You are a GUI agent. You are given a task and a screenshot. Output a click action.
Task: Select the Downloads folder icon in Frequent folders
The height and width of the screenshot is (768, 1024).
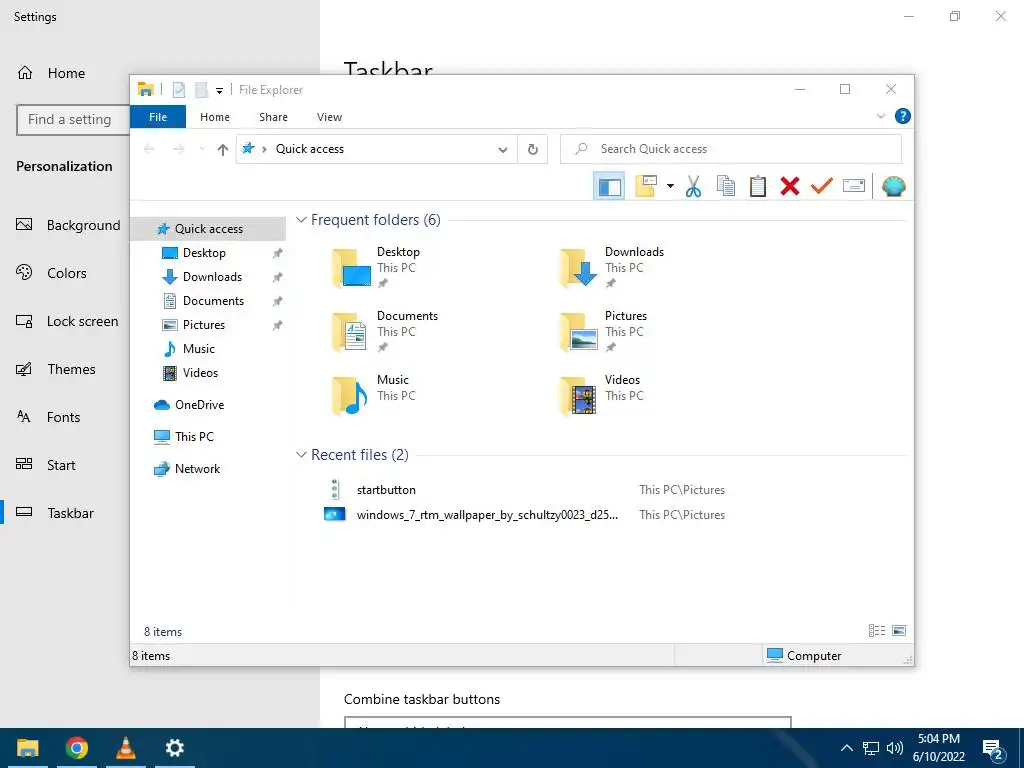point(579,267)
